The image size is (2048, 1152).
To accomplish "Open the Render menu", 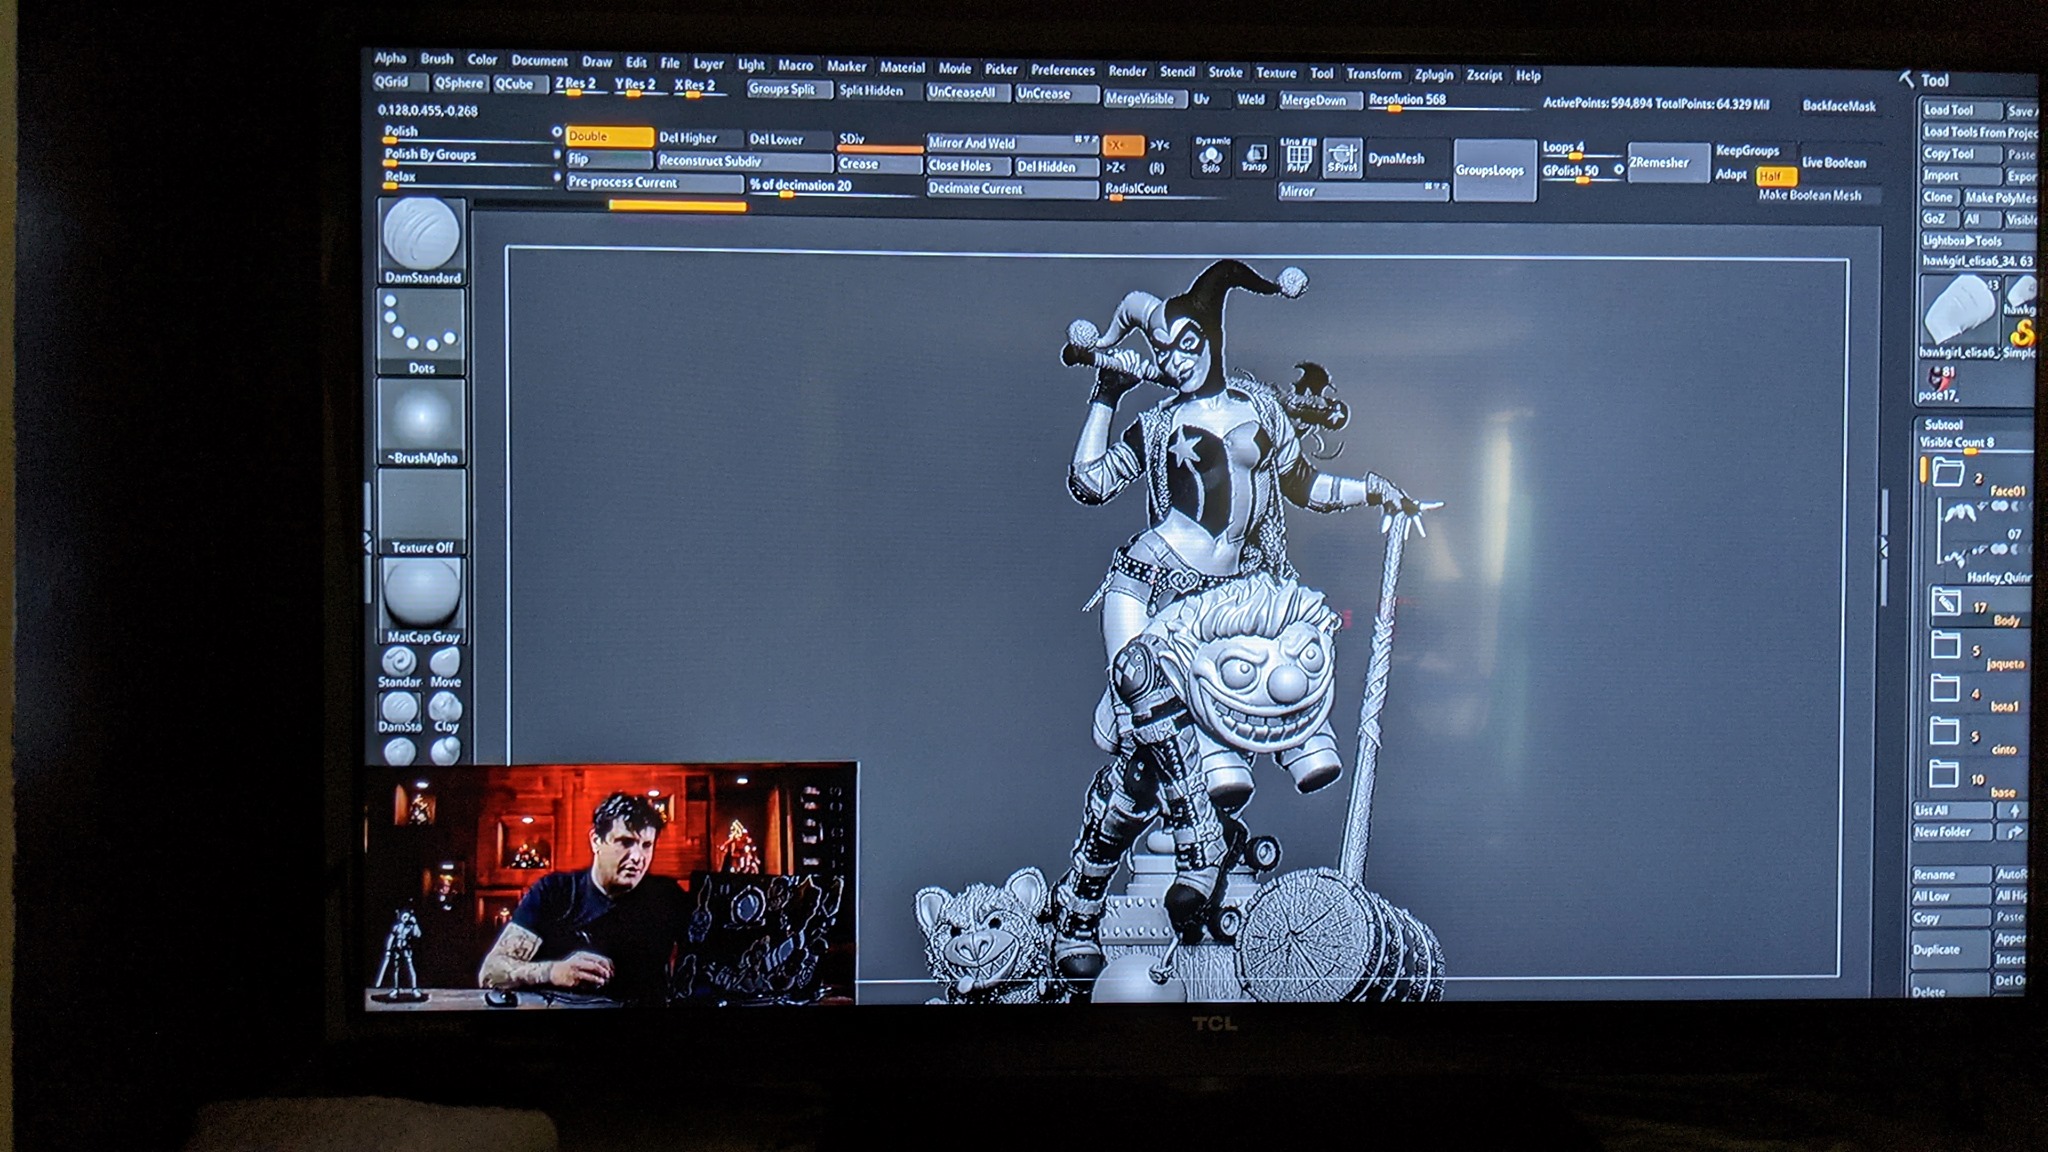I will 1127,71.
